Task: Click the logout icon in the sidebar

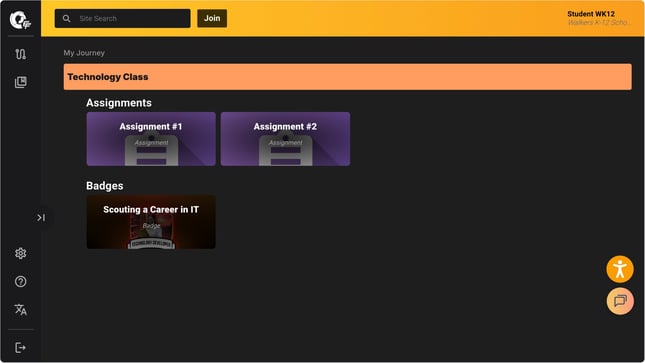Action: [x=21, y=348]
